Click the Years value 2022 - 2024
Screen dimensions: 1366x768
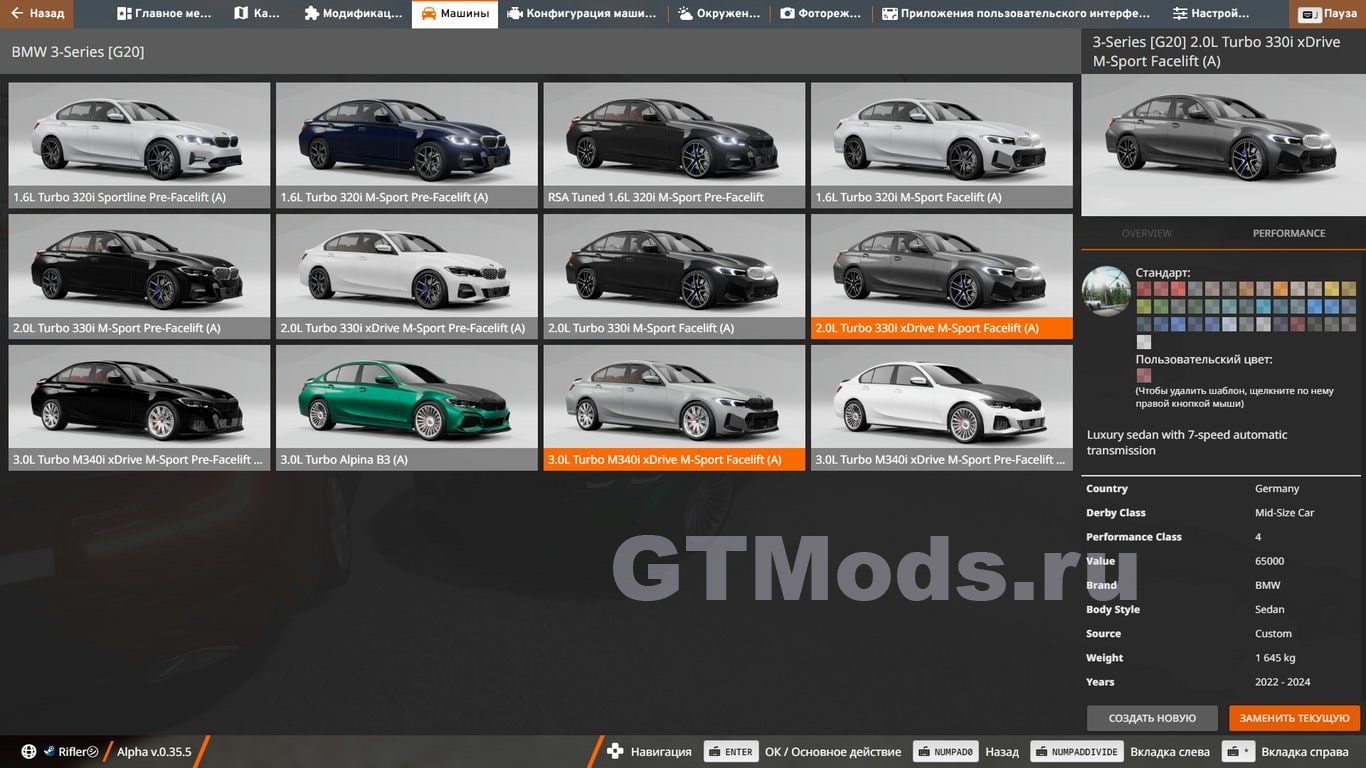click(1283, 682)
